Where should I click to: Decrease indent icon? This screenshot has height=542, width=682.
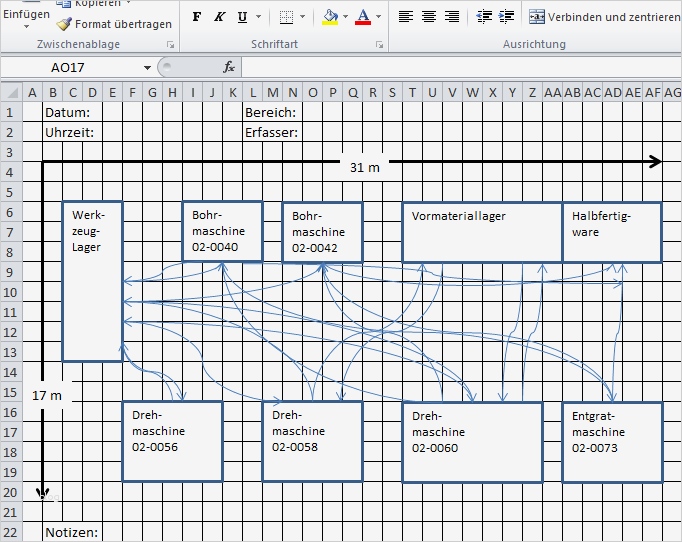pos(484,17)
